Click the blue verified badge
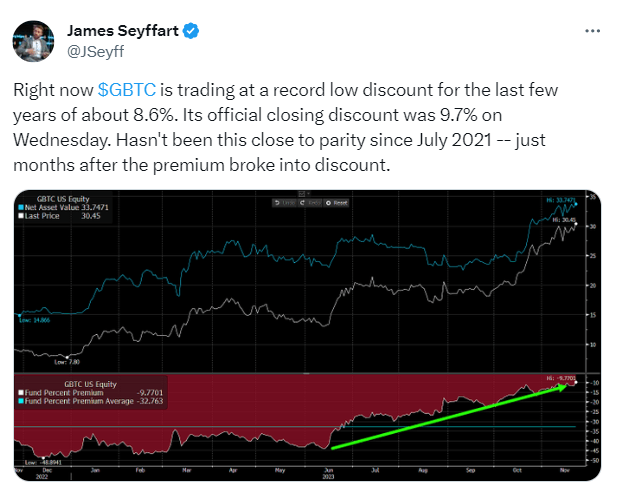This screenshot has width=619, height=502. tap(191, 30)
